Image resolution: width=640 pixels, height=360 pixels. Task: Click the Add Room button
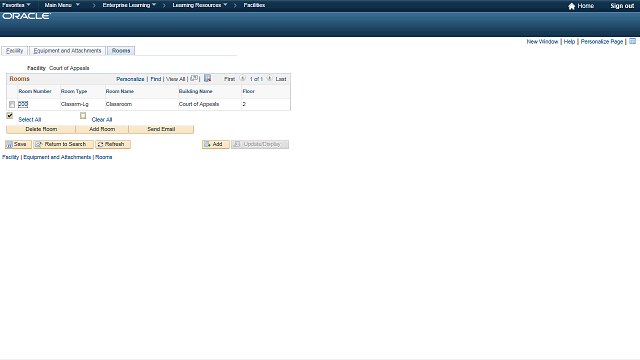coord(102,129)
